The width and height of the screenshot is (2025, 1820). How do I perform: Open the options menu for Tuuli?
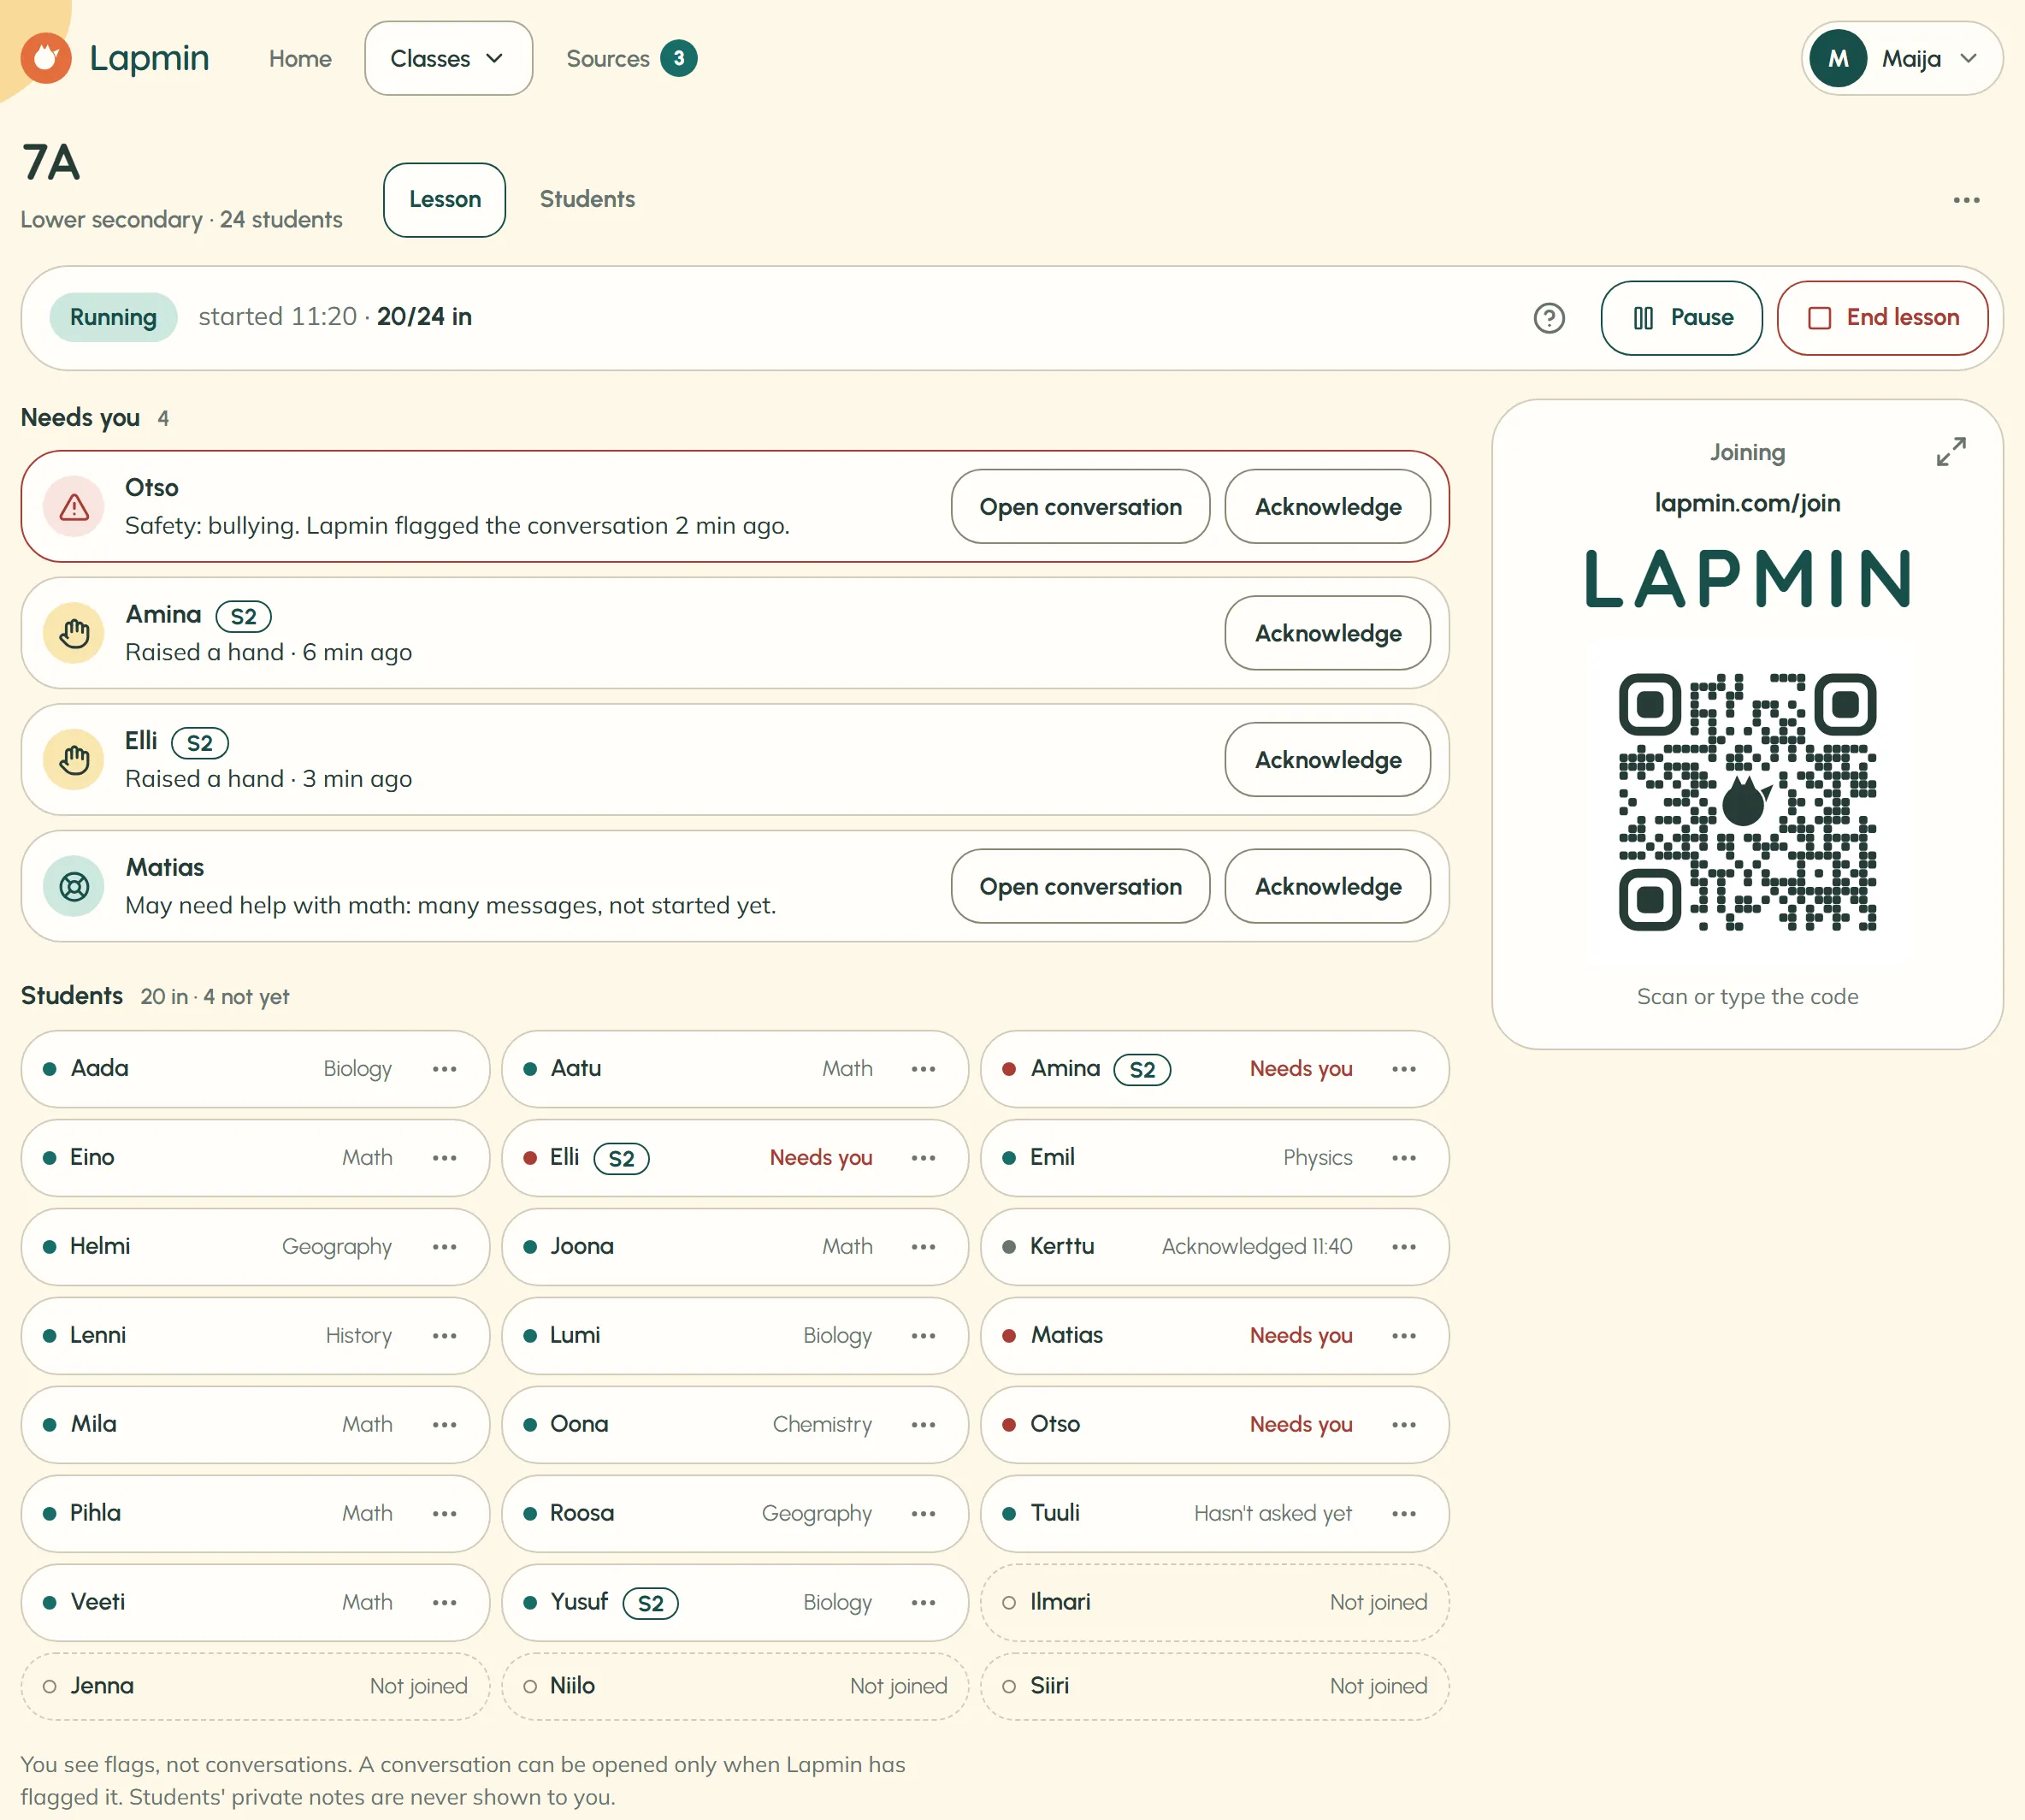coord(1404,1514)
